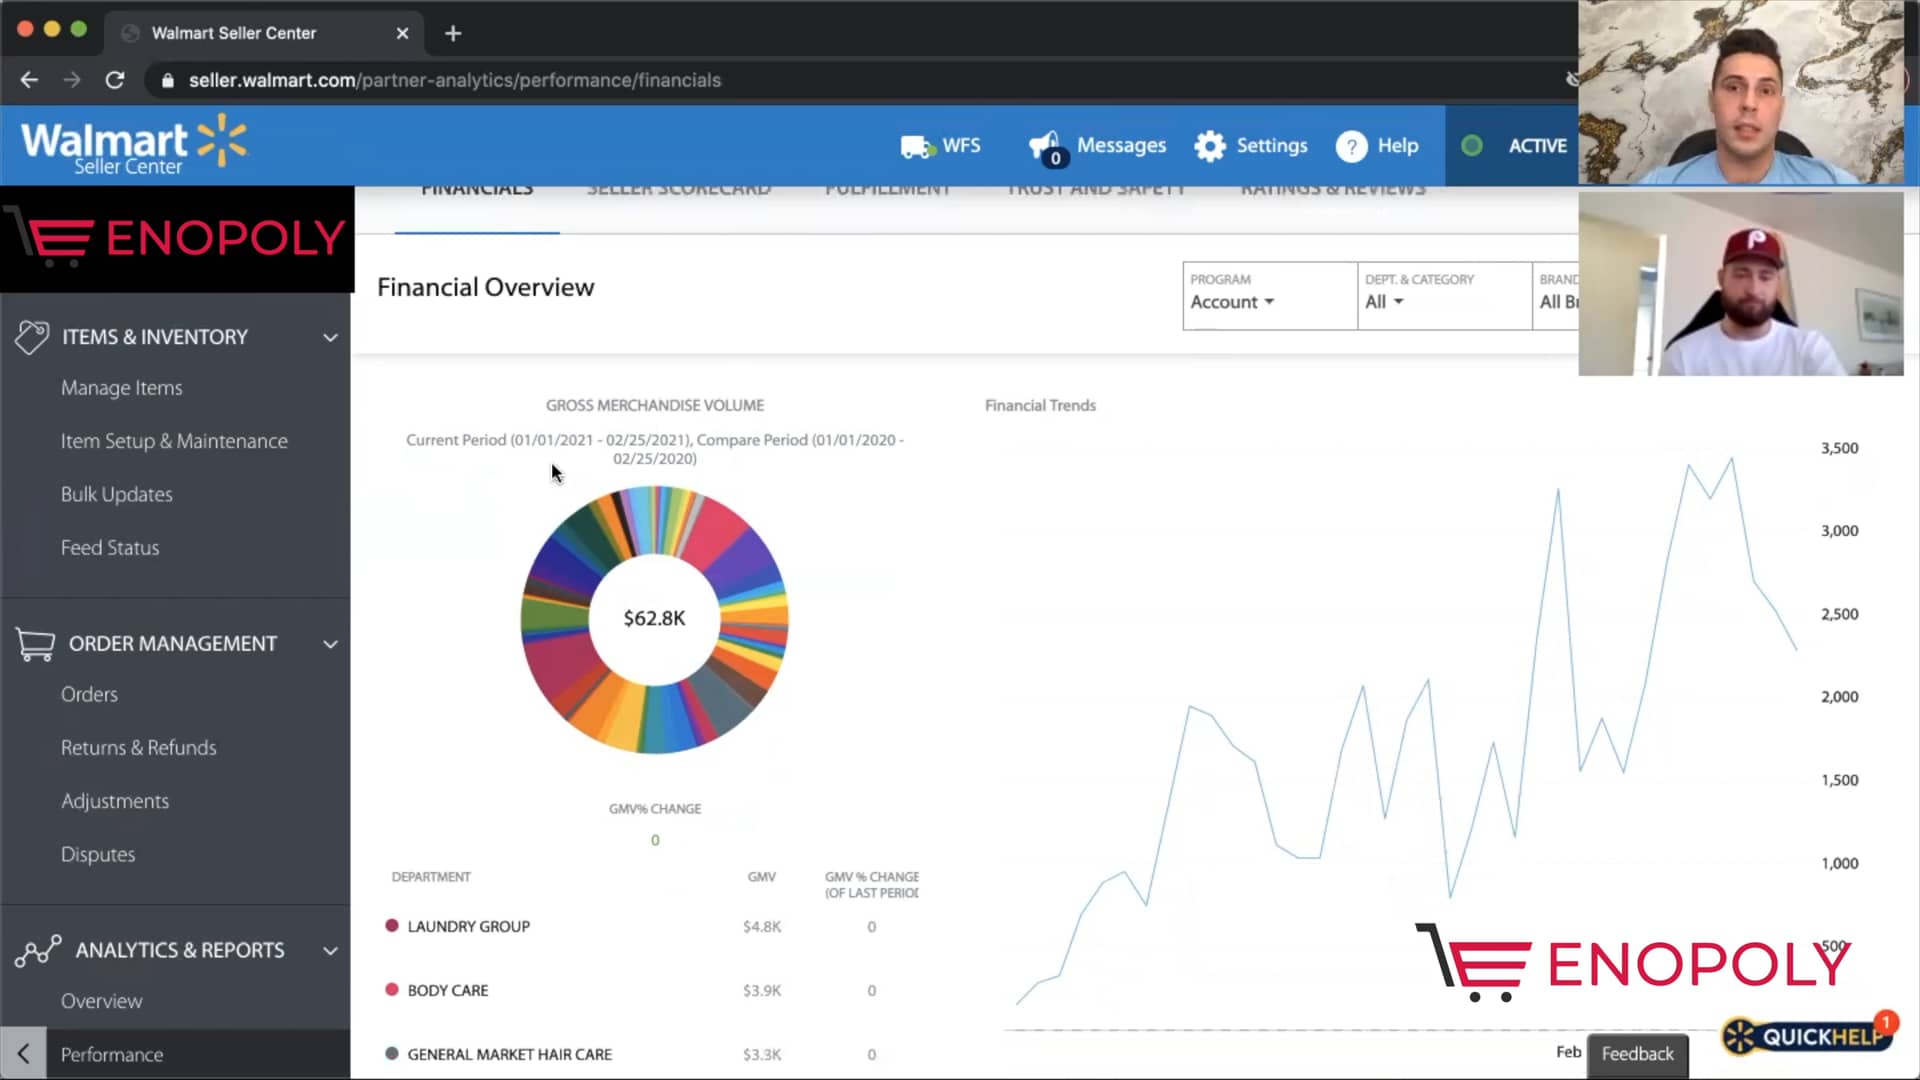This screenshot has height=1080, width=1920.
Task: Open the Returns & Refunds page
Action: [139, 747]
